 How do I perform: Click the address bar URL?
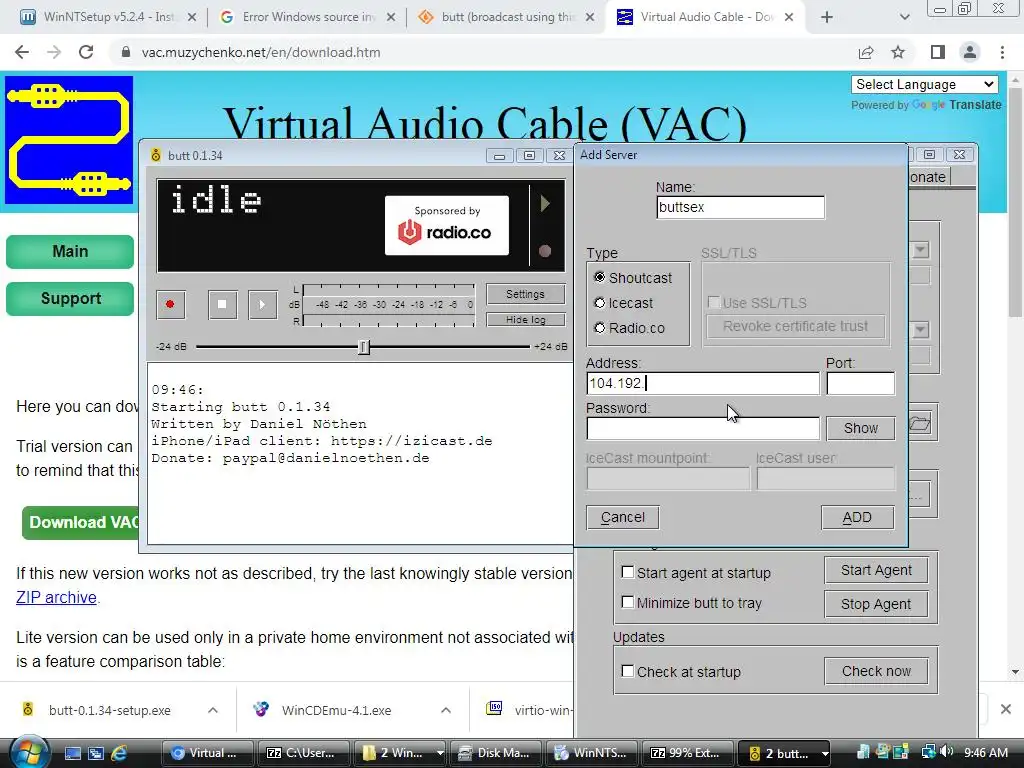(x=261, y=52)
